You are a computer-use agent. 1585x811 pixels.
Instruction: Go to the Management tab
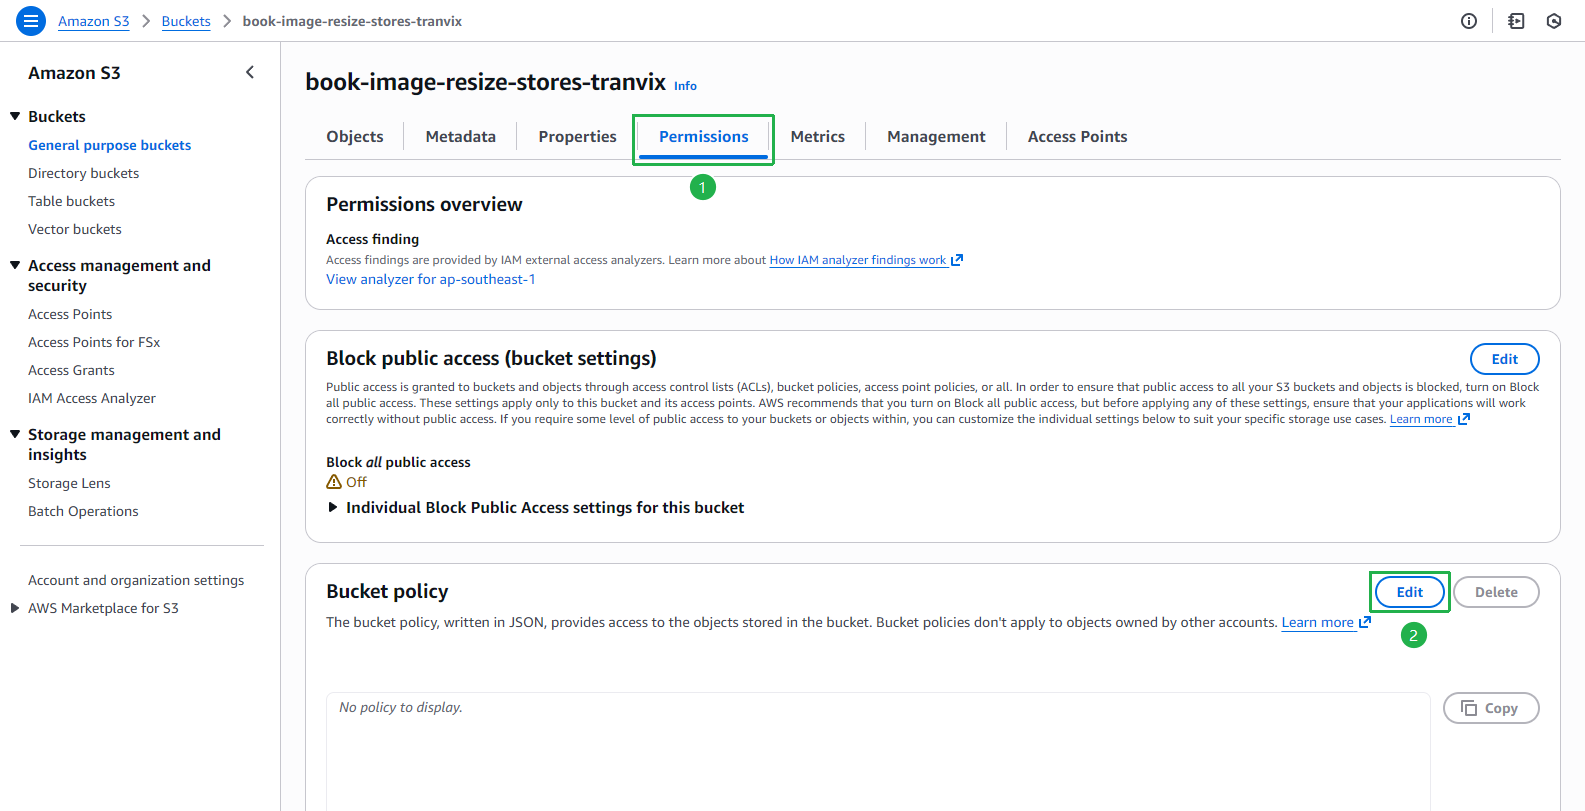tap(936, 137)
